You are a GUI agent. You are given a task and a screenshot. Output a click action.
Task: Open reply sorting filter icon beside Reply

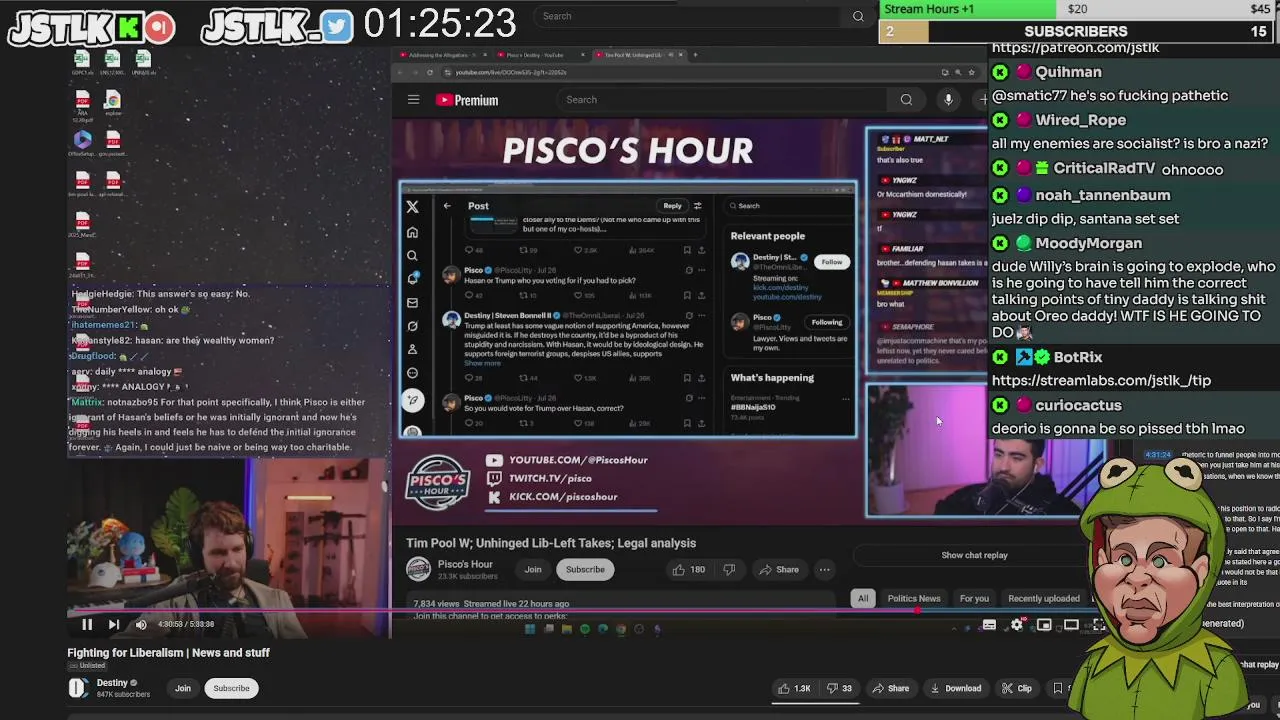pyautogui.click(x=698, y=206)
